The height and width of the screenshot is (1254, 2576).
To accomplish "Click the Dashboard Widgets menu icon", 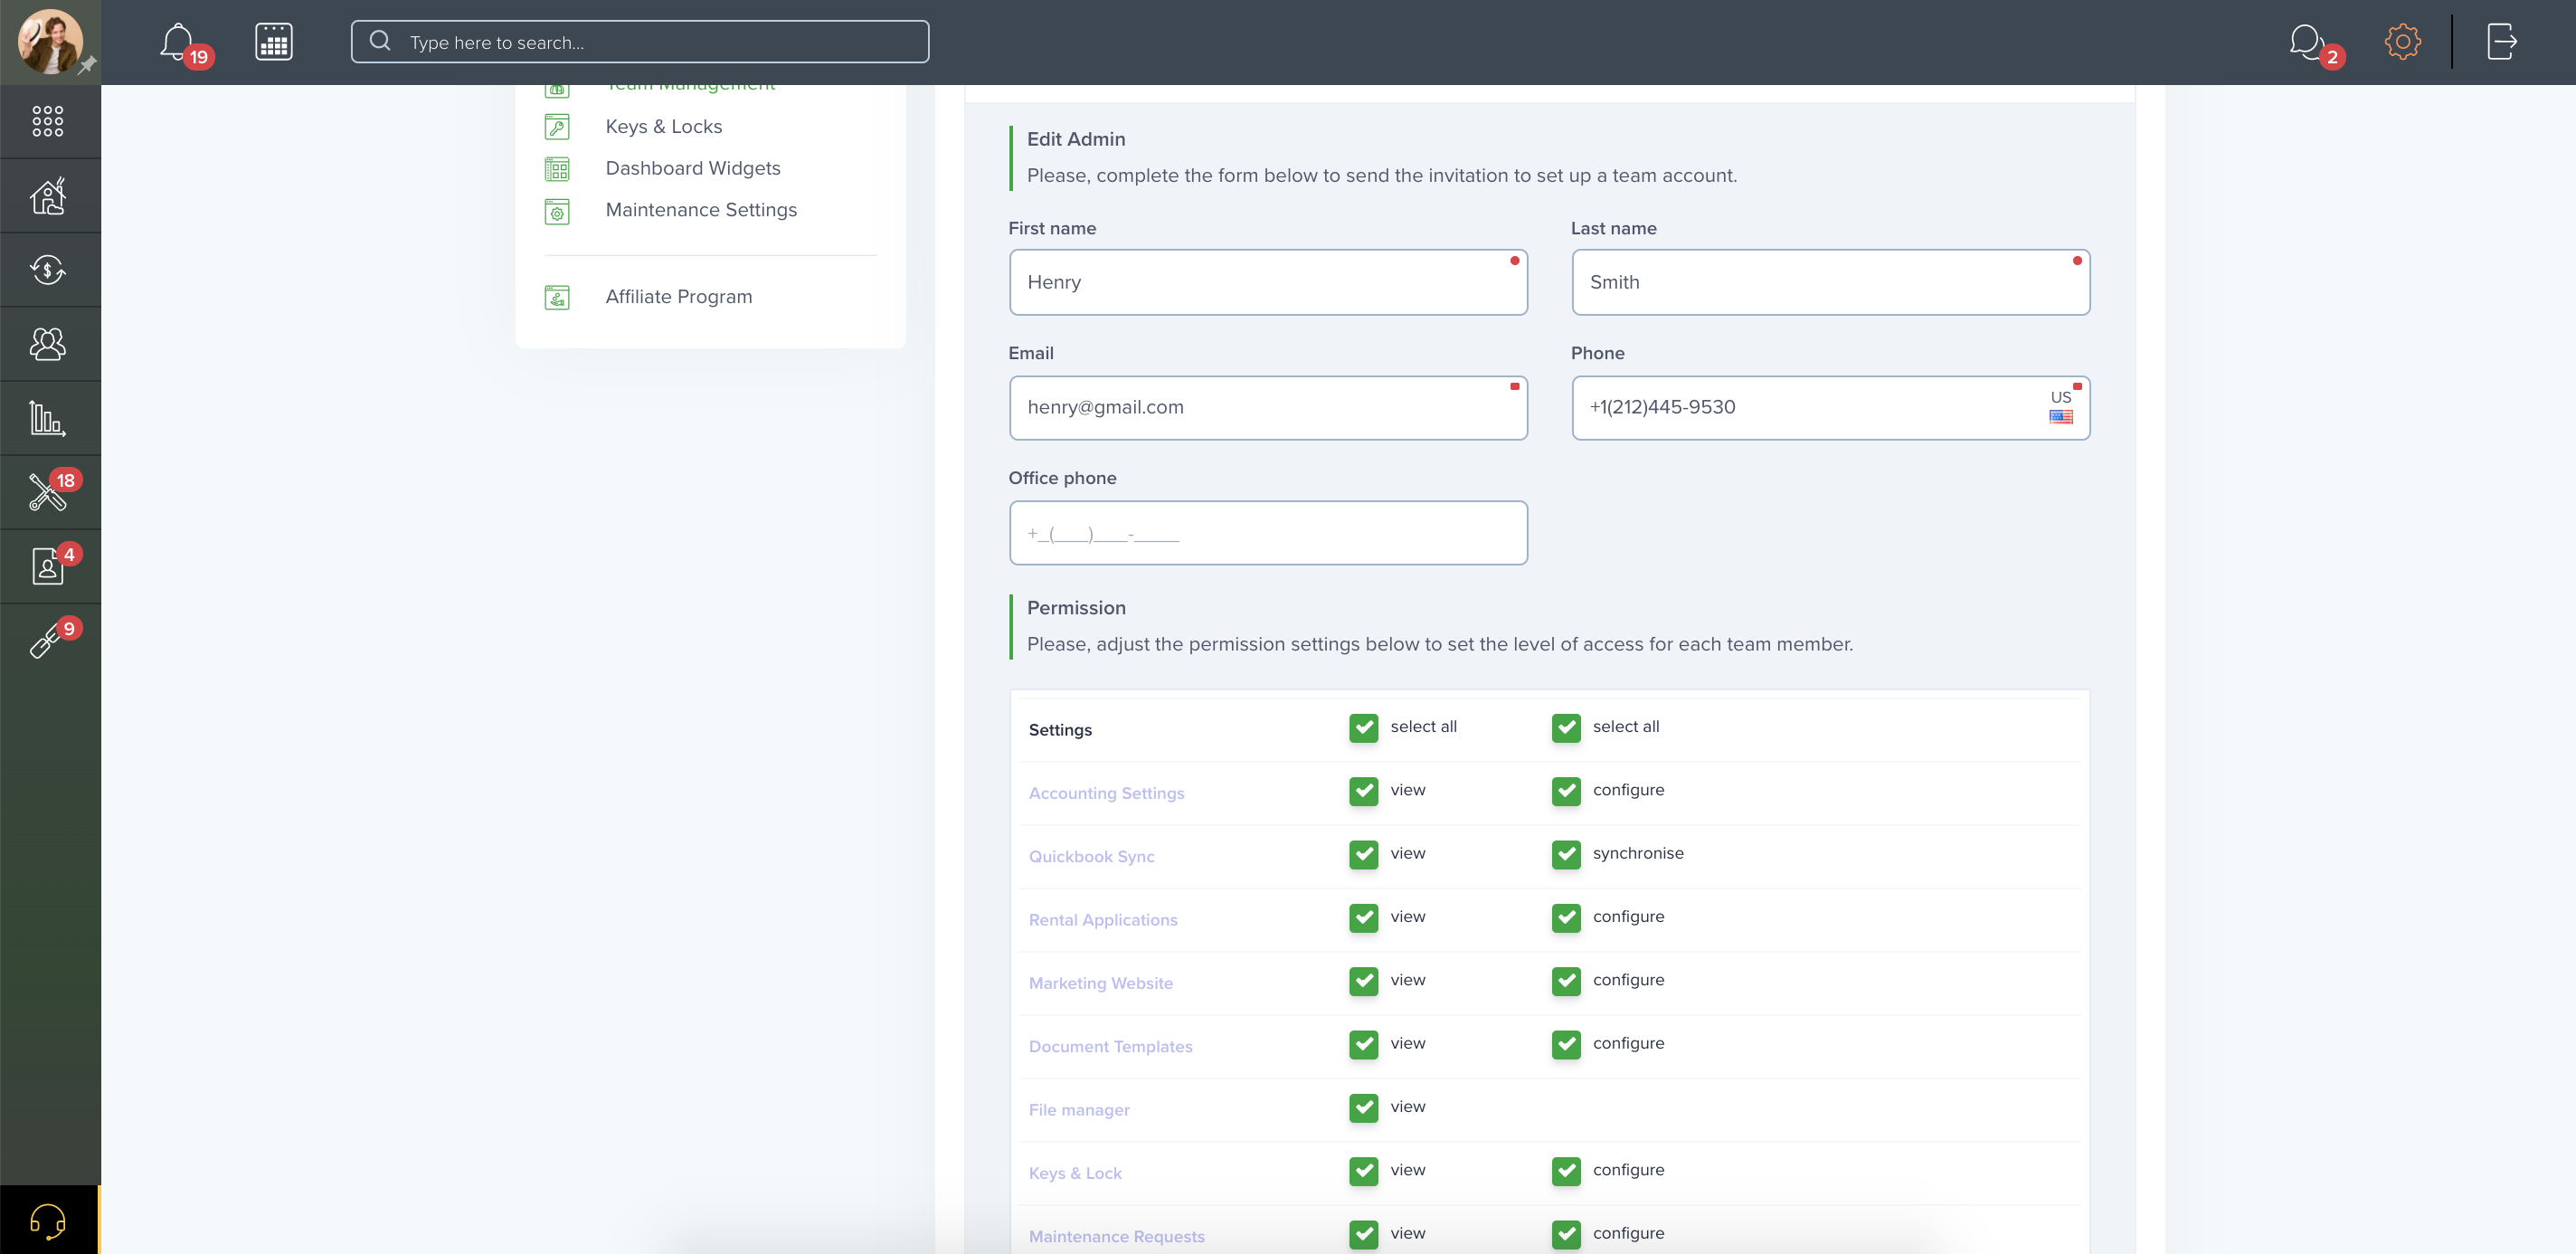I will point(557,169).
